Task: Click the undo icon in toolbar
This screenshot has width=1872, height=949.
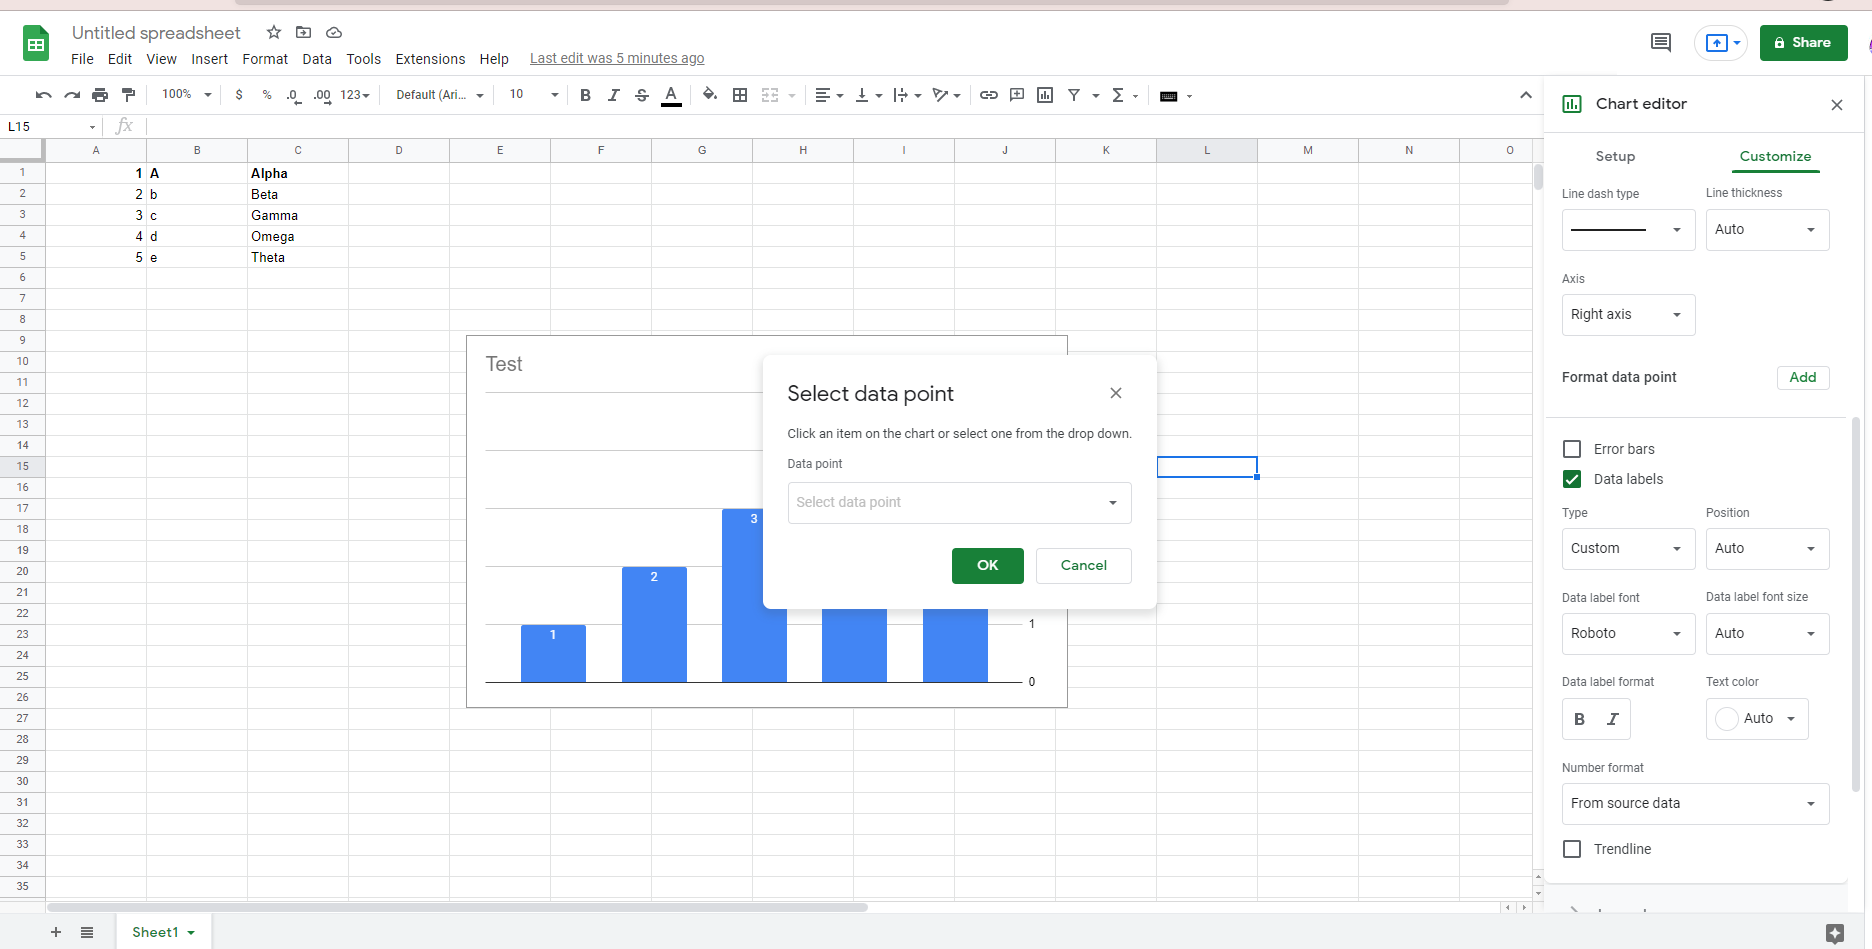Action: coord(43,95)
